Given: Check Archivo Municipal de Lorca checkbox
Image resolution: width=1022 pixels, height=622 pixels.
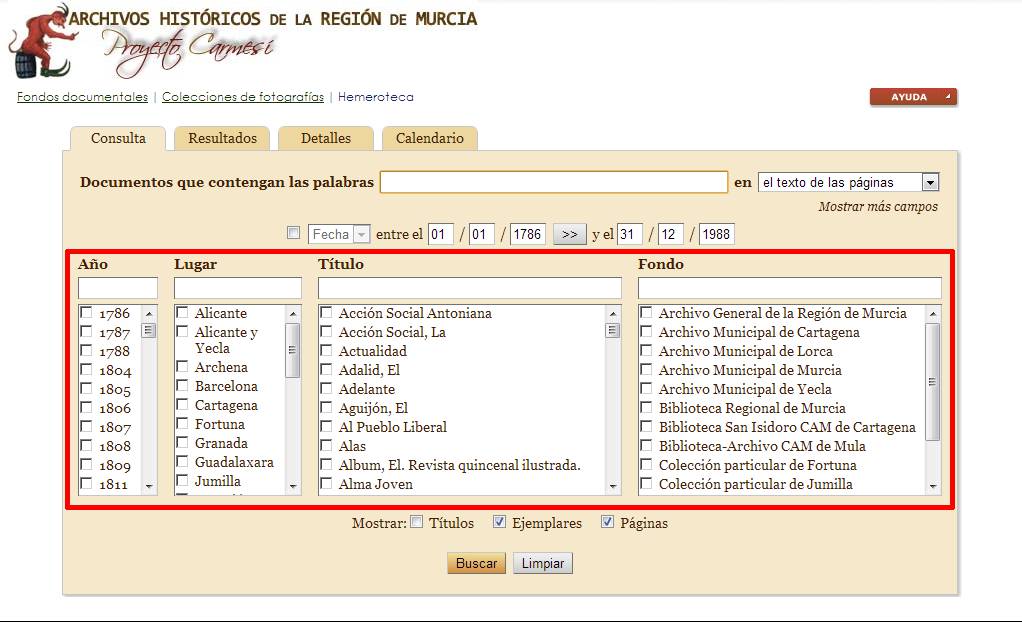Looking at the screenshot, I should pos(646,350).
